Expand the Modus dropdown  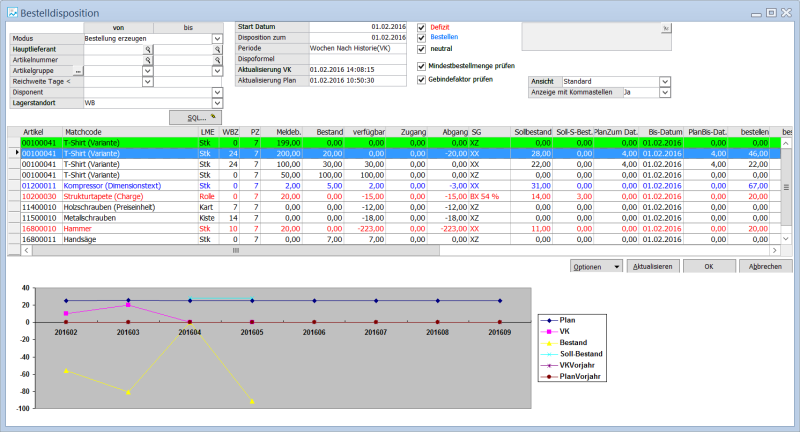click(216, 38)
